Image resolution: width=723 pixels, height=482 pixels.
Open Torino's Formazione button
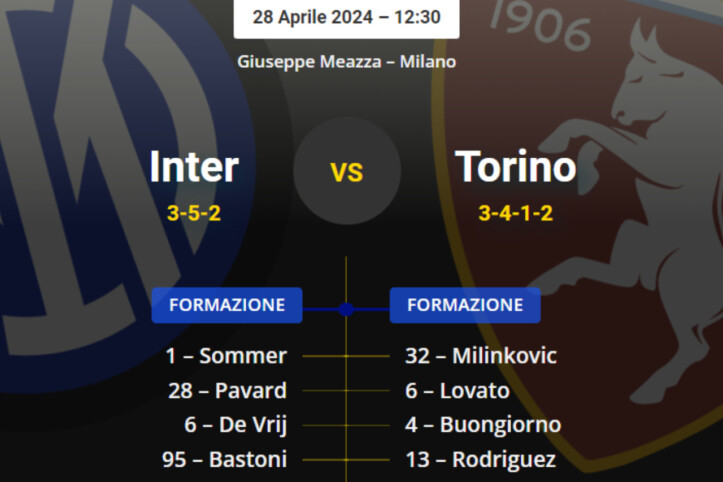click(465, 305)
